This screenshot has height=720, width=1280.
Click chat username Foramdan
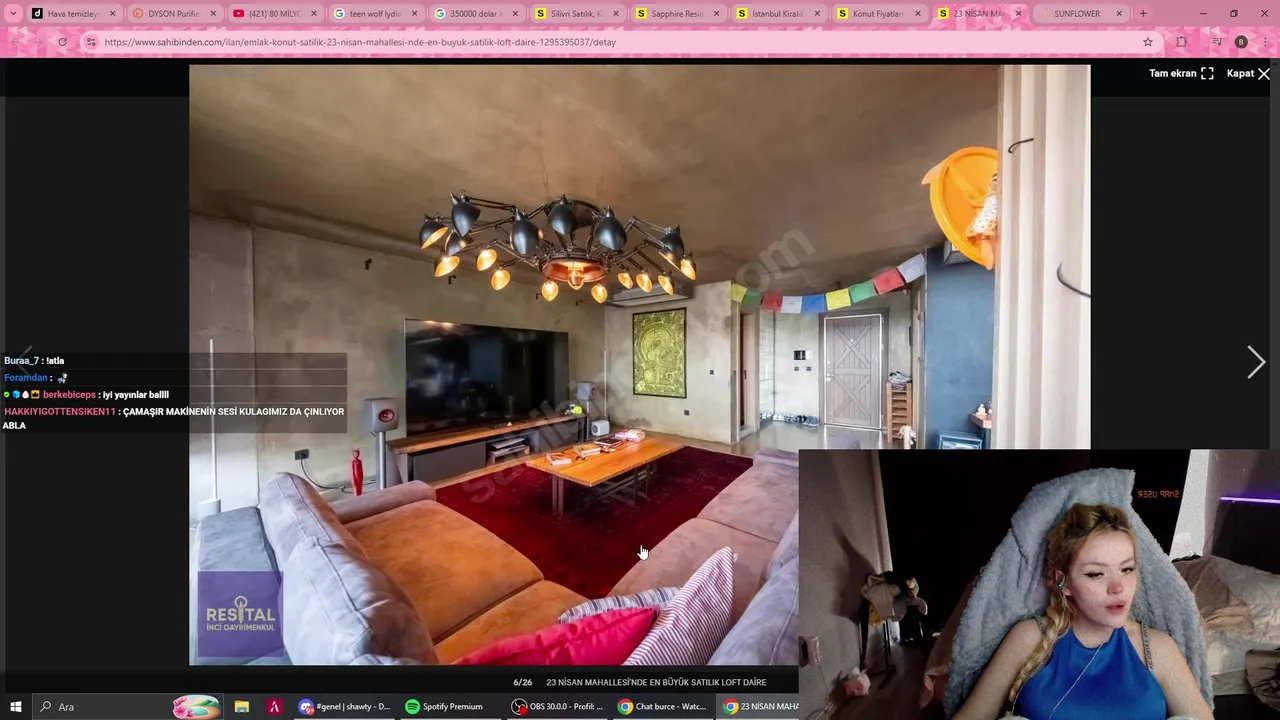[26, 377]
